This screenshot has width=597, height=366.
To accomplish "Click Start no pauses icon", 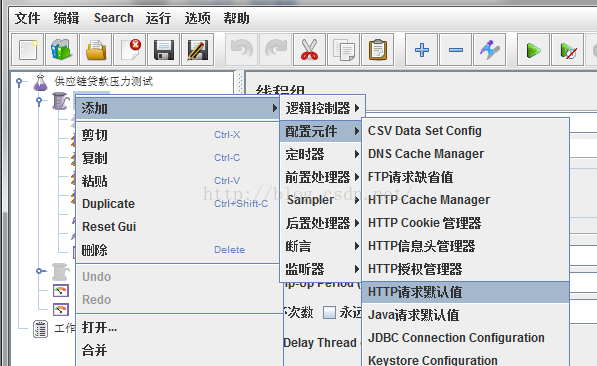I will pyautogui.click(x=568, y=50).
